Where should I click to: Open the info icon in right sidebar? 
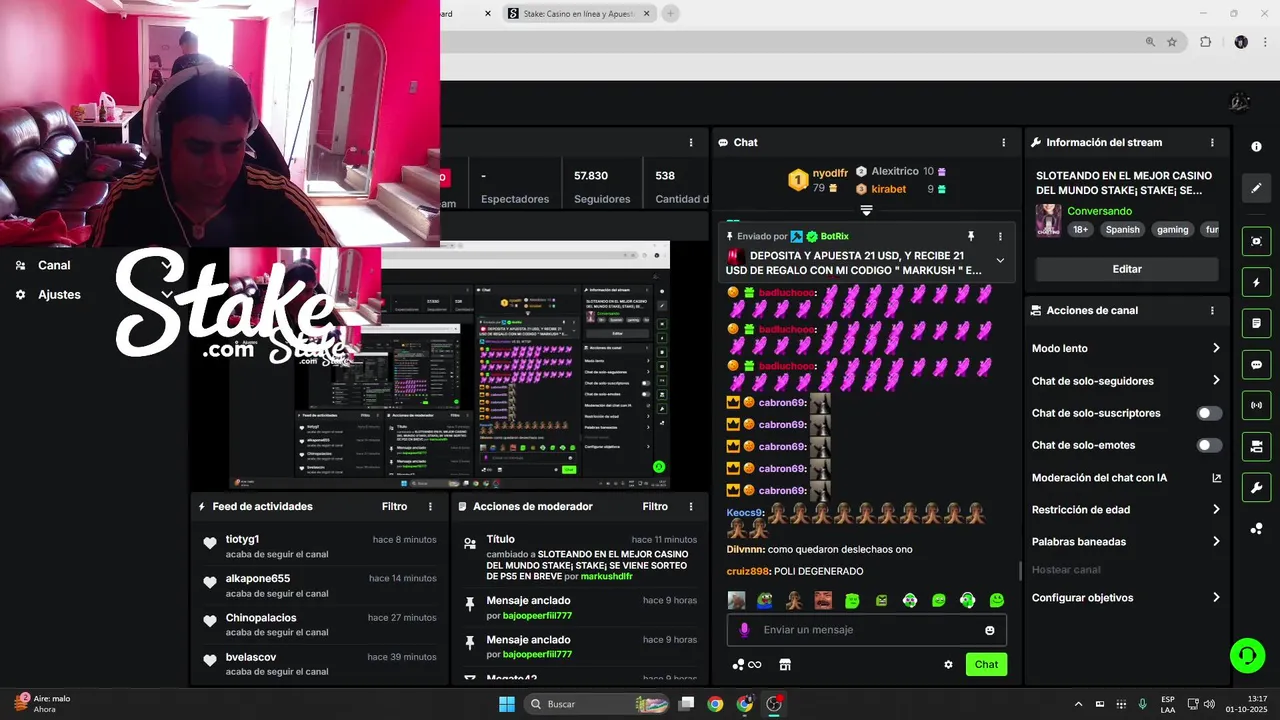[x=1256, y=146]
